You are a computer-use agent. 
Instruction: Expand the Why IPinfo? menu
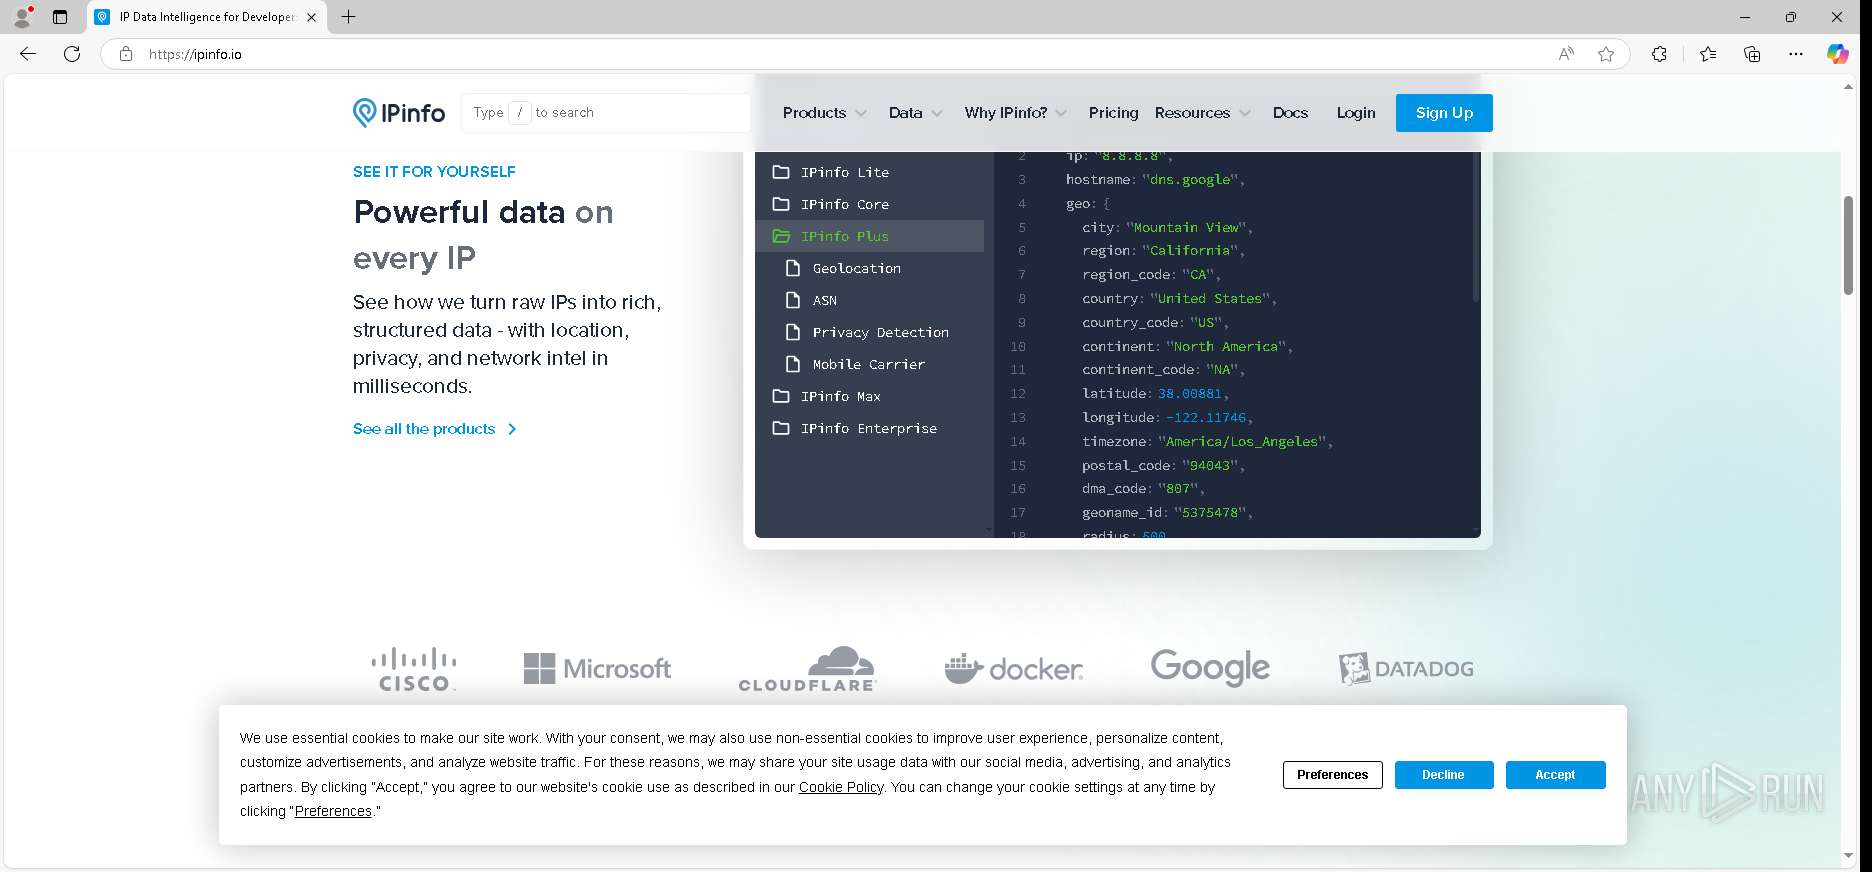(1015, 113)
